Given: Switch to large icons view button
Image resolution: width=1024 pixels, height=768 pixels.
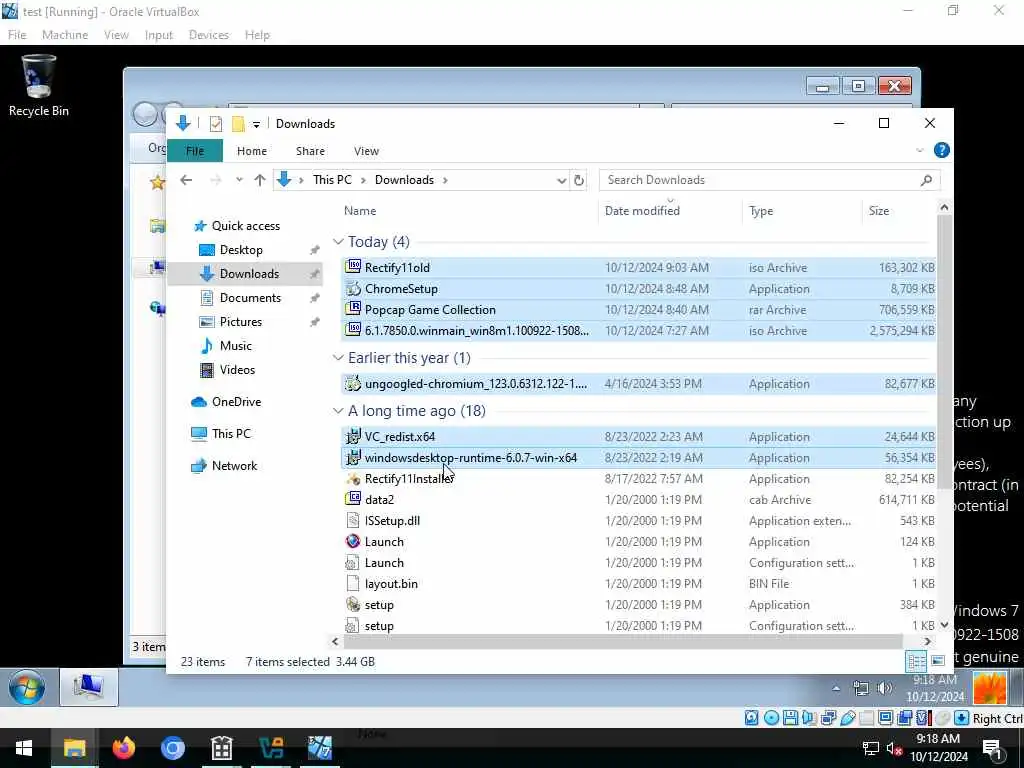Looking at the screenshot, I should pos(938,661).
